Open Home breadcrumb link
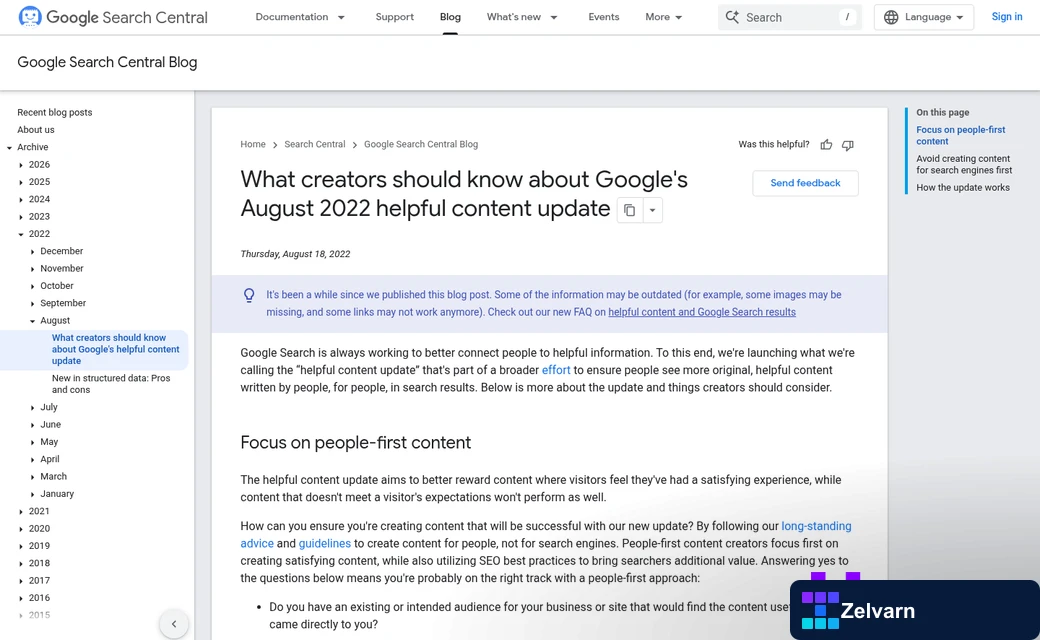The width and height of the screenshot is (1040, 640). tap(253, 144)
